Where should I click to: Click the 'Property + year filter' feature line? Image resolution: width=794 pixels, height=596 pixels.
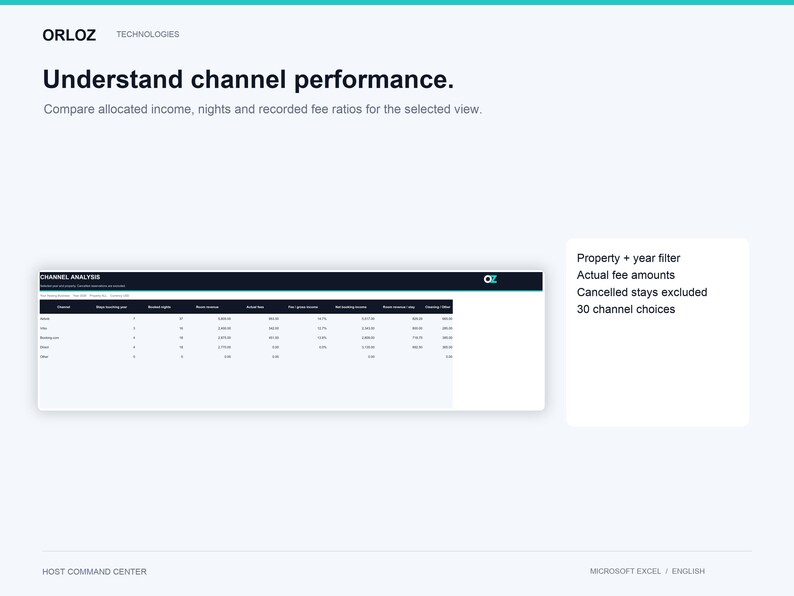[x=628, y=258]
